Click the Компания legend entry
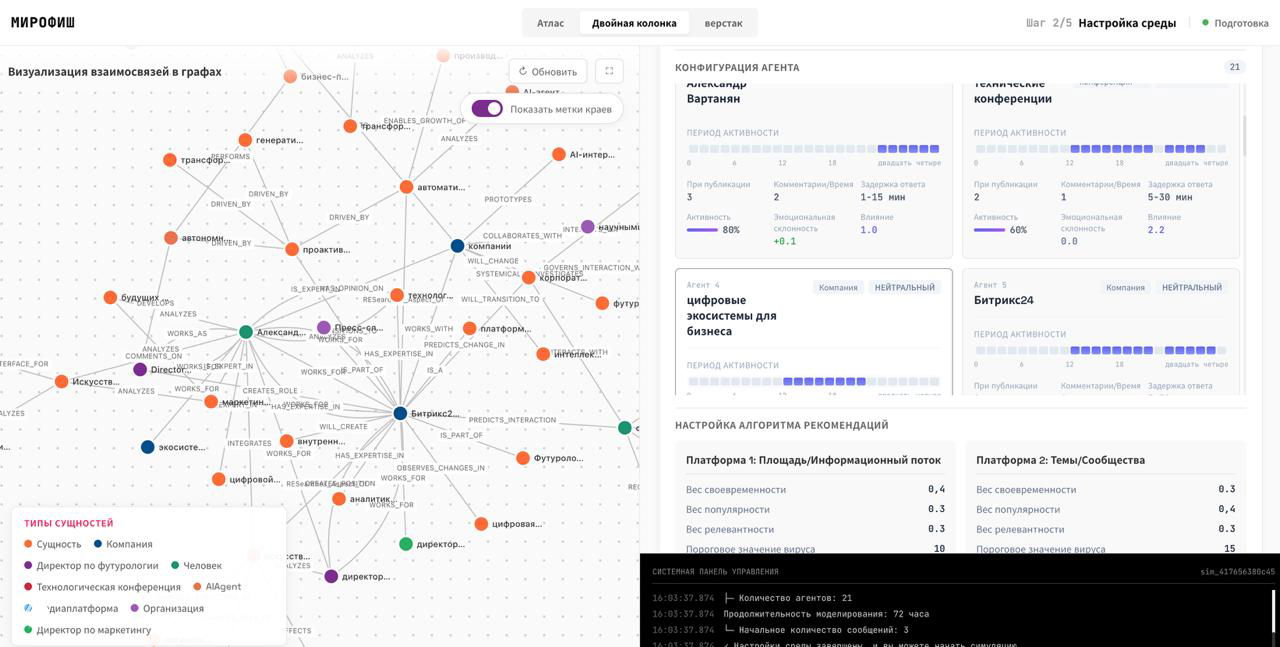1280x647 pixels. pos(123,544)
